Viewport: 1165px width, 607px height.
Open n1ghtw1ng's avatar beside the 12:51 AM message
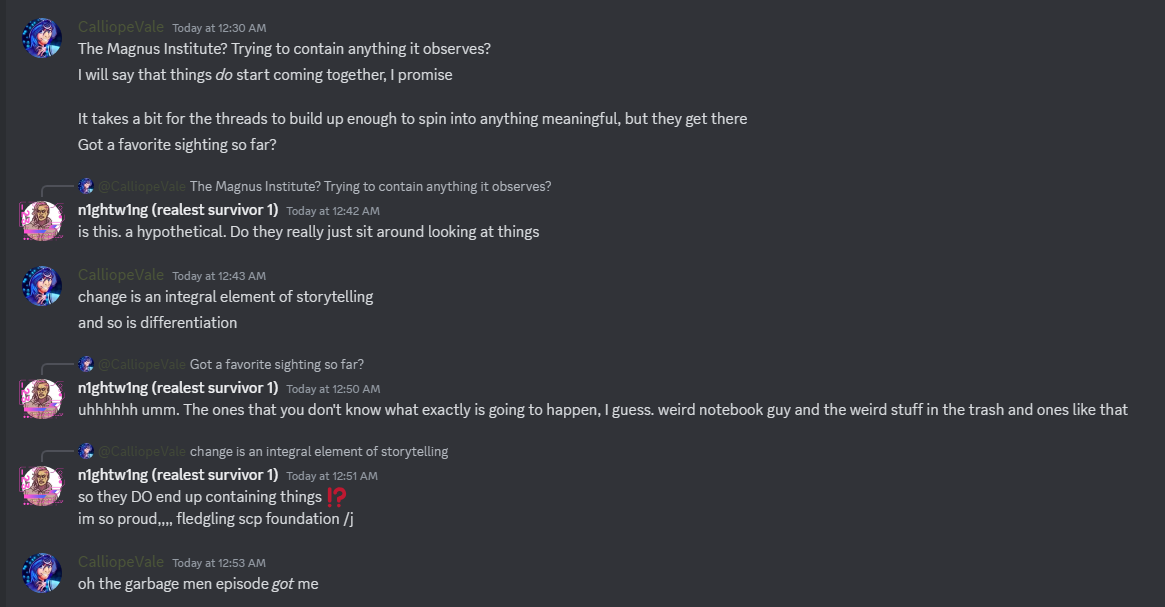[42, 485]
